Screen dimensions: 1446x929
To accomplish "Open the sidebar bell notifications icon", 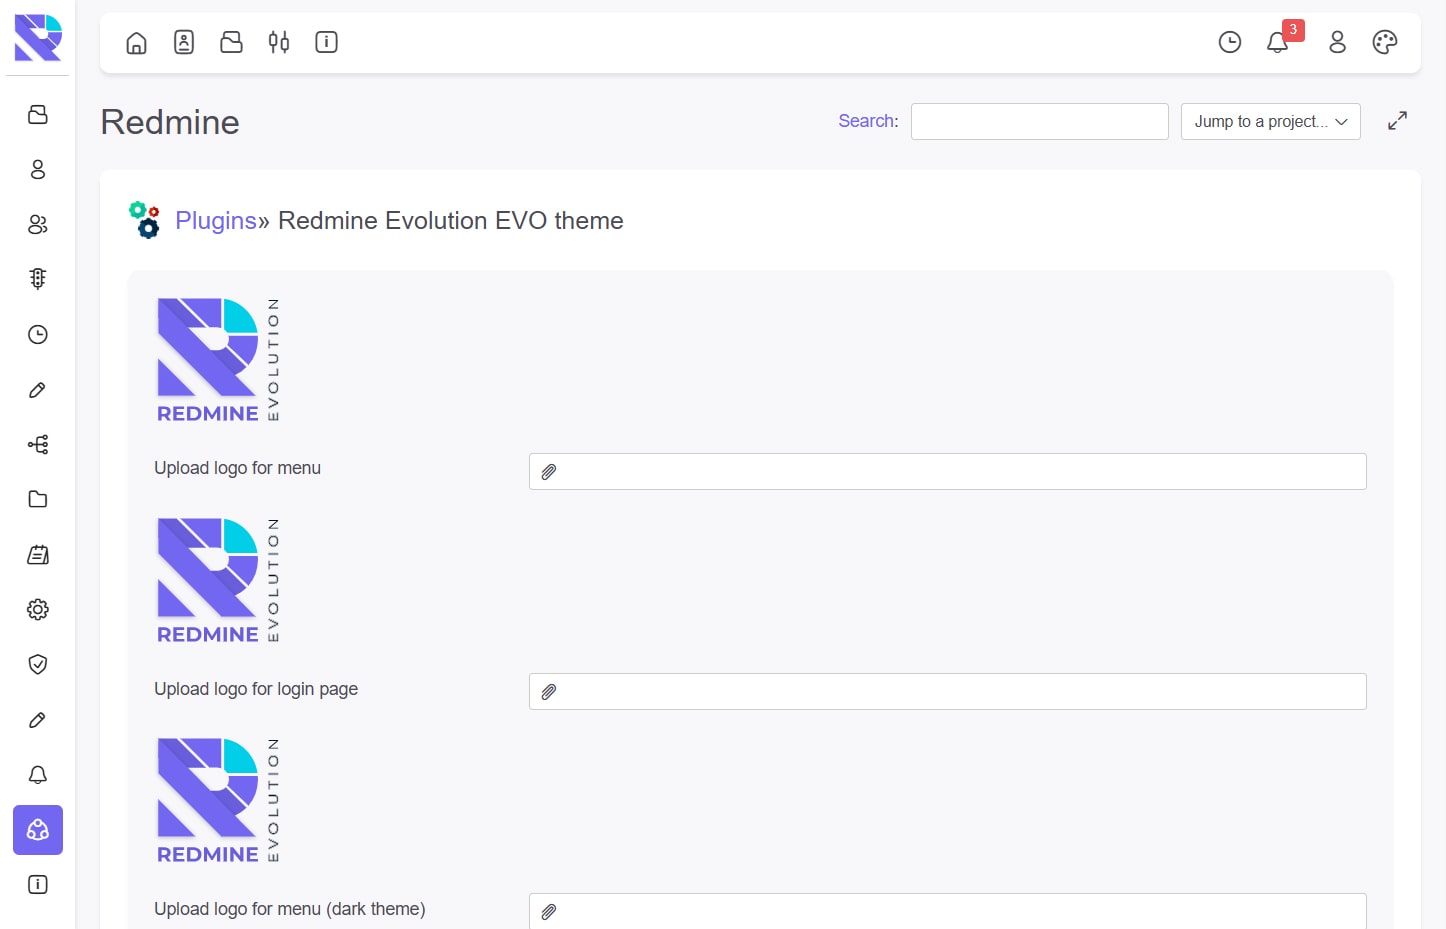I will point(37,774).
